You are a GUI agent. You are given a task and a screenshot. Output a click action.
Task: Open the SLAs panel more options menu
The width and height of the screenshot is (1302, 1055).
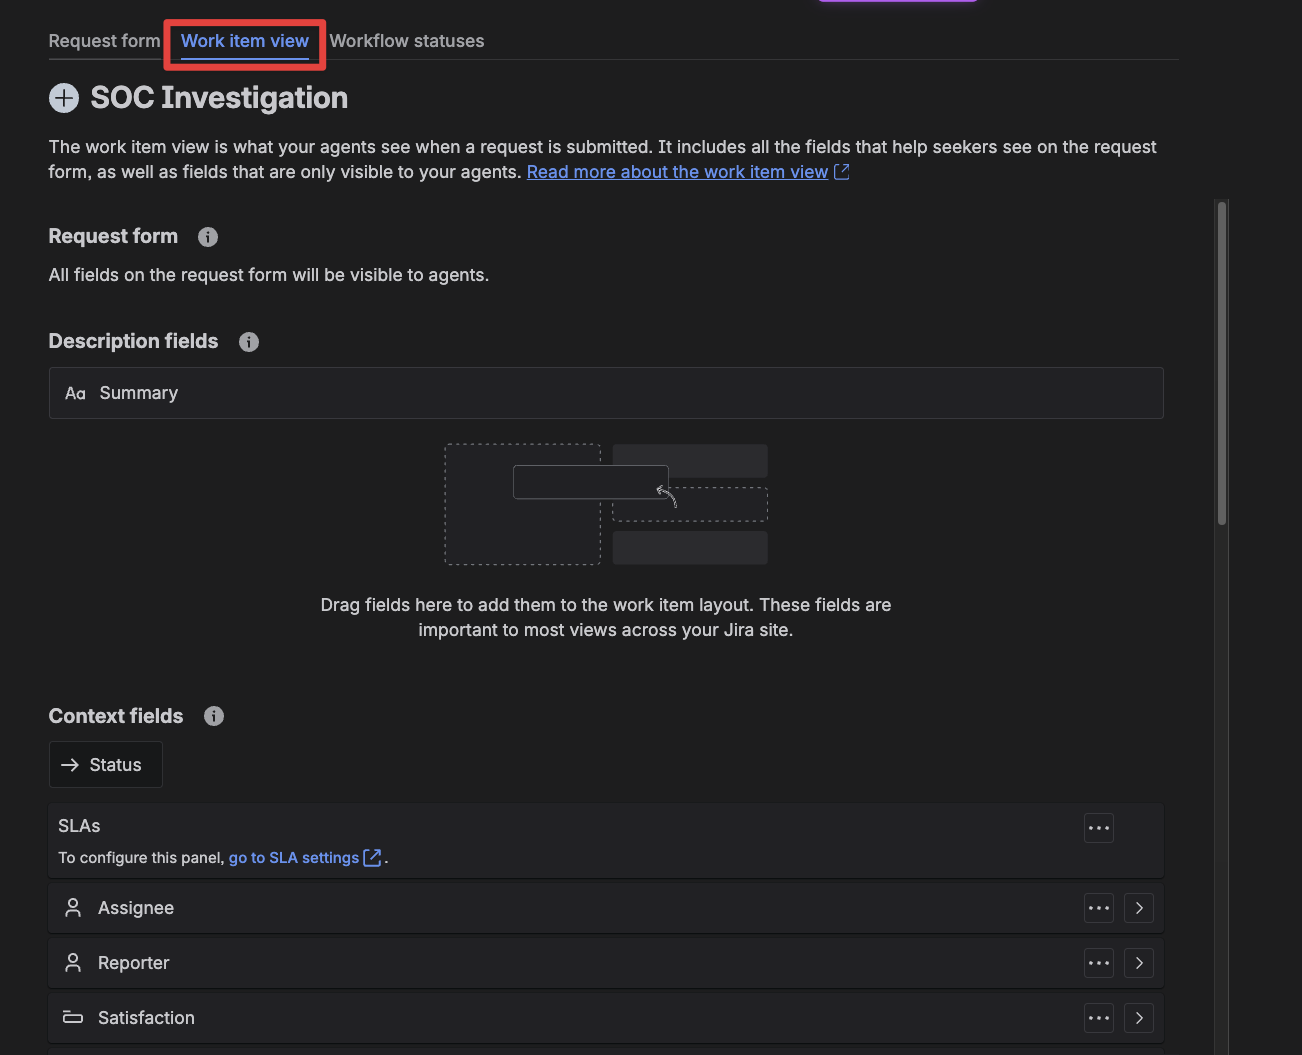pos(1098,828)
